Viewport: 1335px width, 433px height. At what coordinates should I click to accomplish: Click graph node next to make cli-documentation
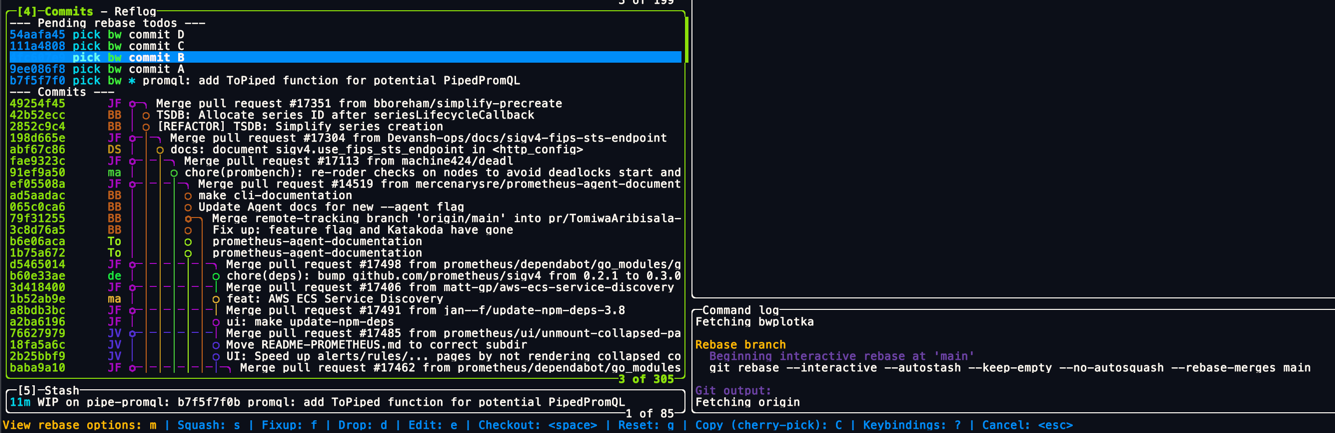pyautogui.click(x=188, y=196)
